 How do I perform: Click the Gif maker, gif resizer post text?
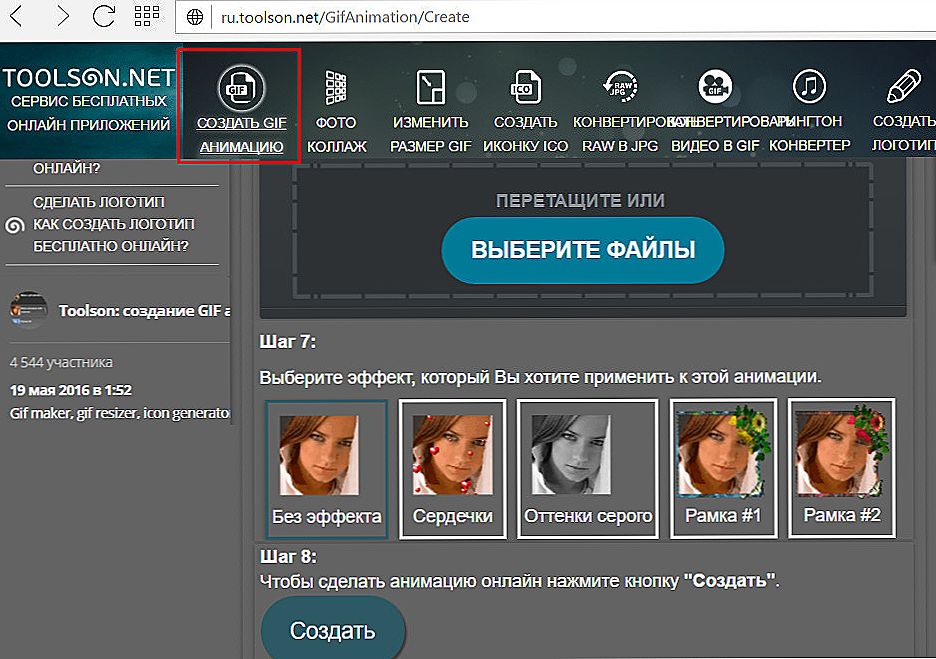click(x=119, y=413)
